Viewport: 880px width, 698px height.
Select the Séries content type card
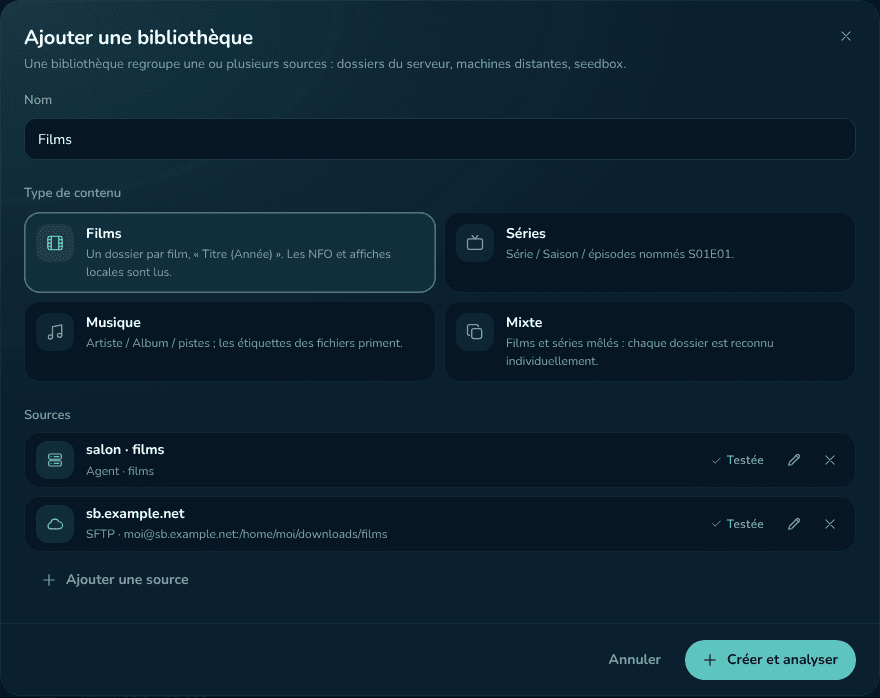(x=650, y=252)
